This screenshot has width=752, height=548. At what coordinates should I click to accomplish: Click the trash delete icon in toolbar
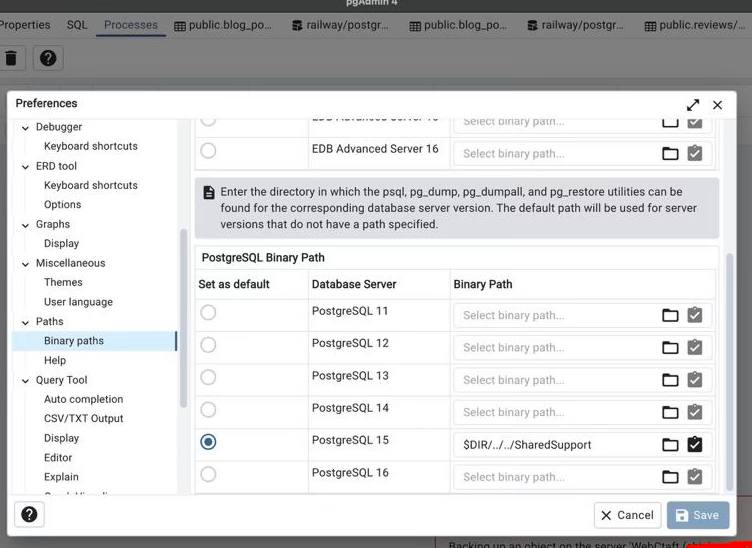click(11, 58)
